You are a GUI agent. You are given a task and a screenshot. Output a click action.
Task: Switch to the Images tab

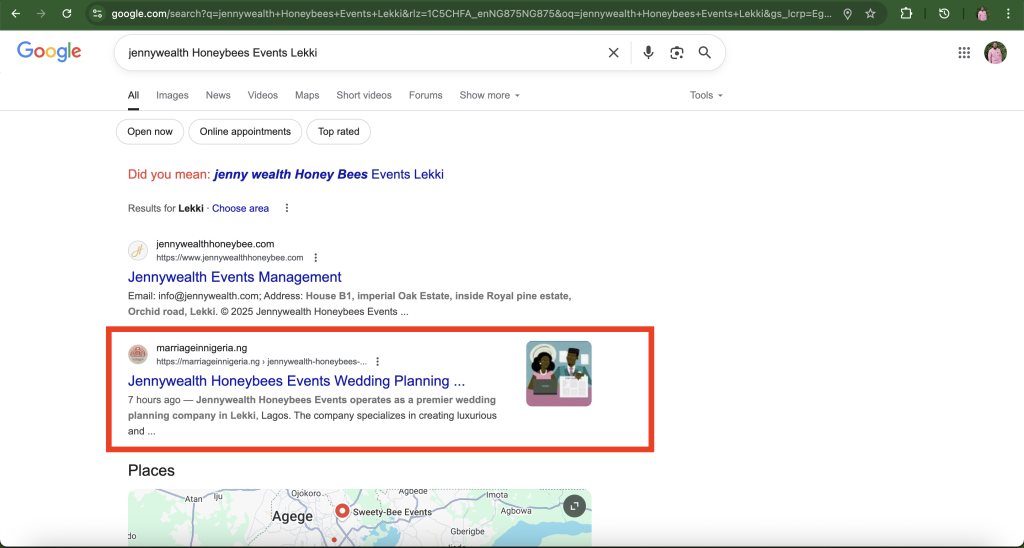(x=172, y=95)
